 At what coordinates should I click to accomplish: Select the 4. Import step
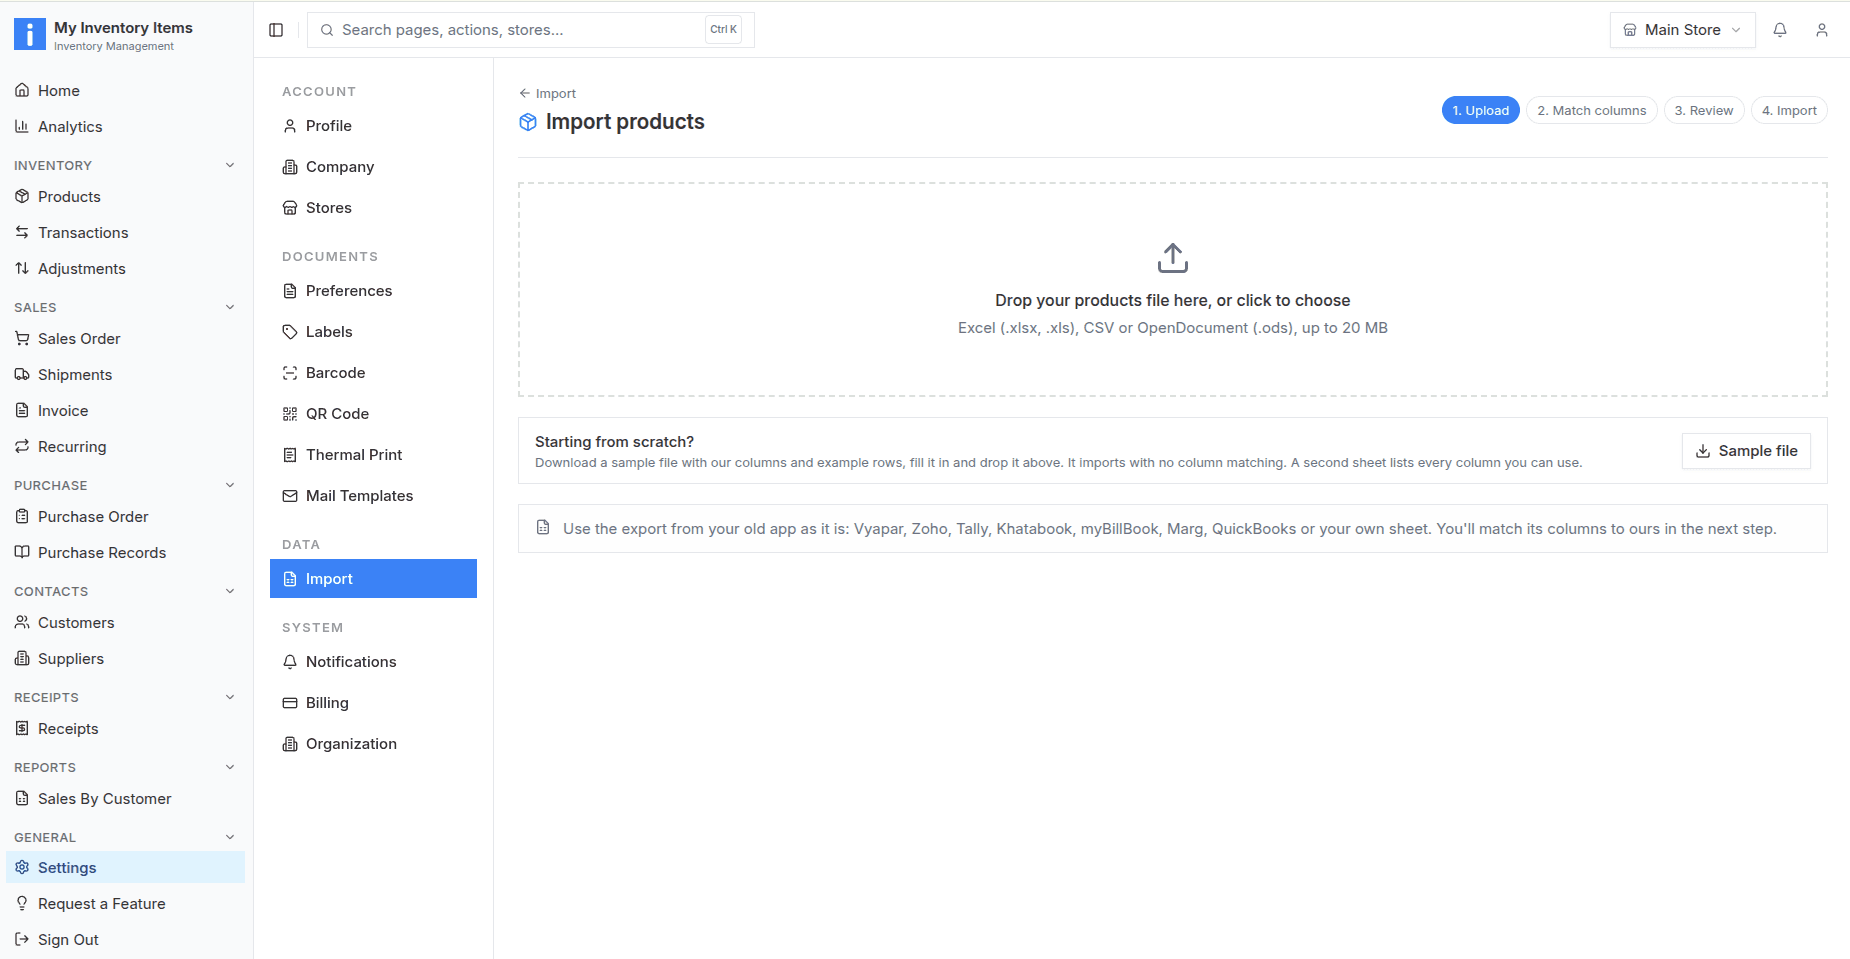pyautogui.click(x=1789, y=110)
